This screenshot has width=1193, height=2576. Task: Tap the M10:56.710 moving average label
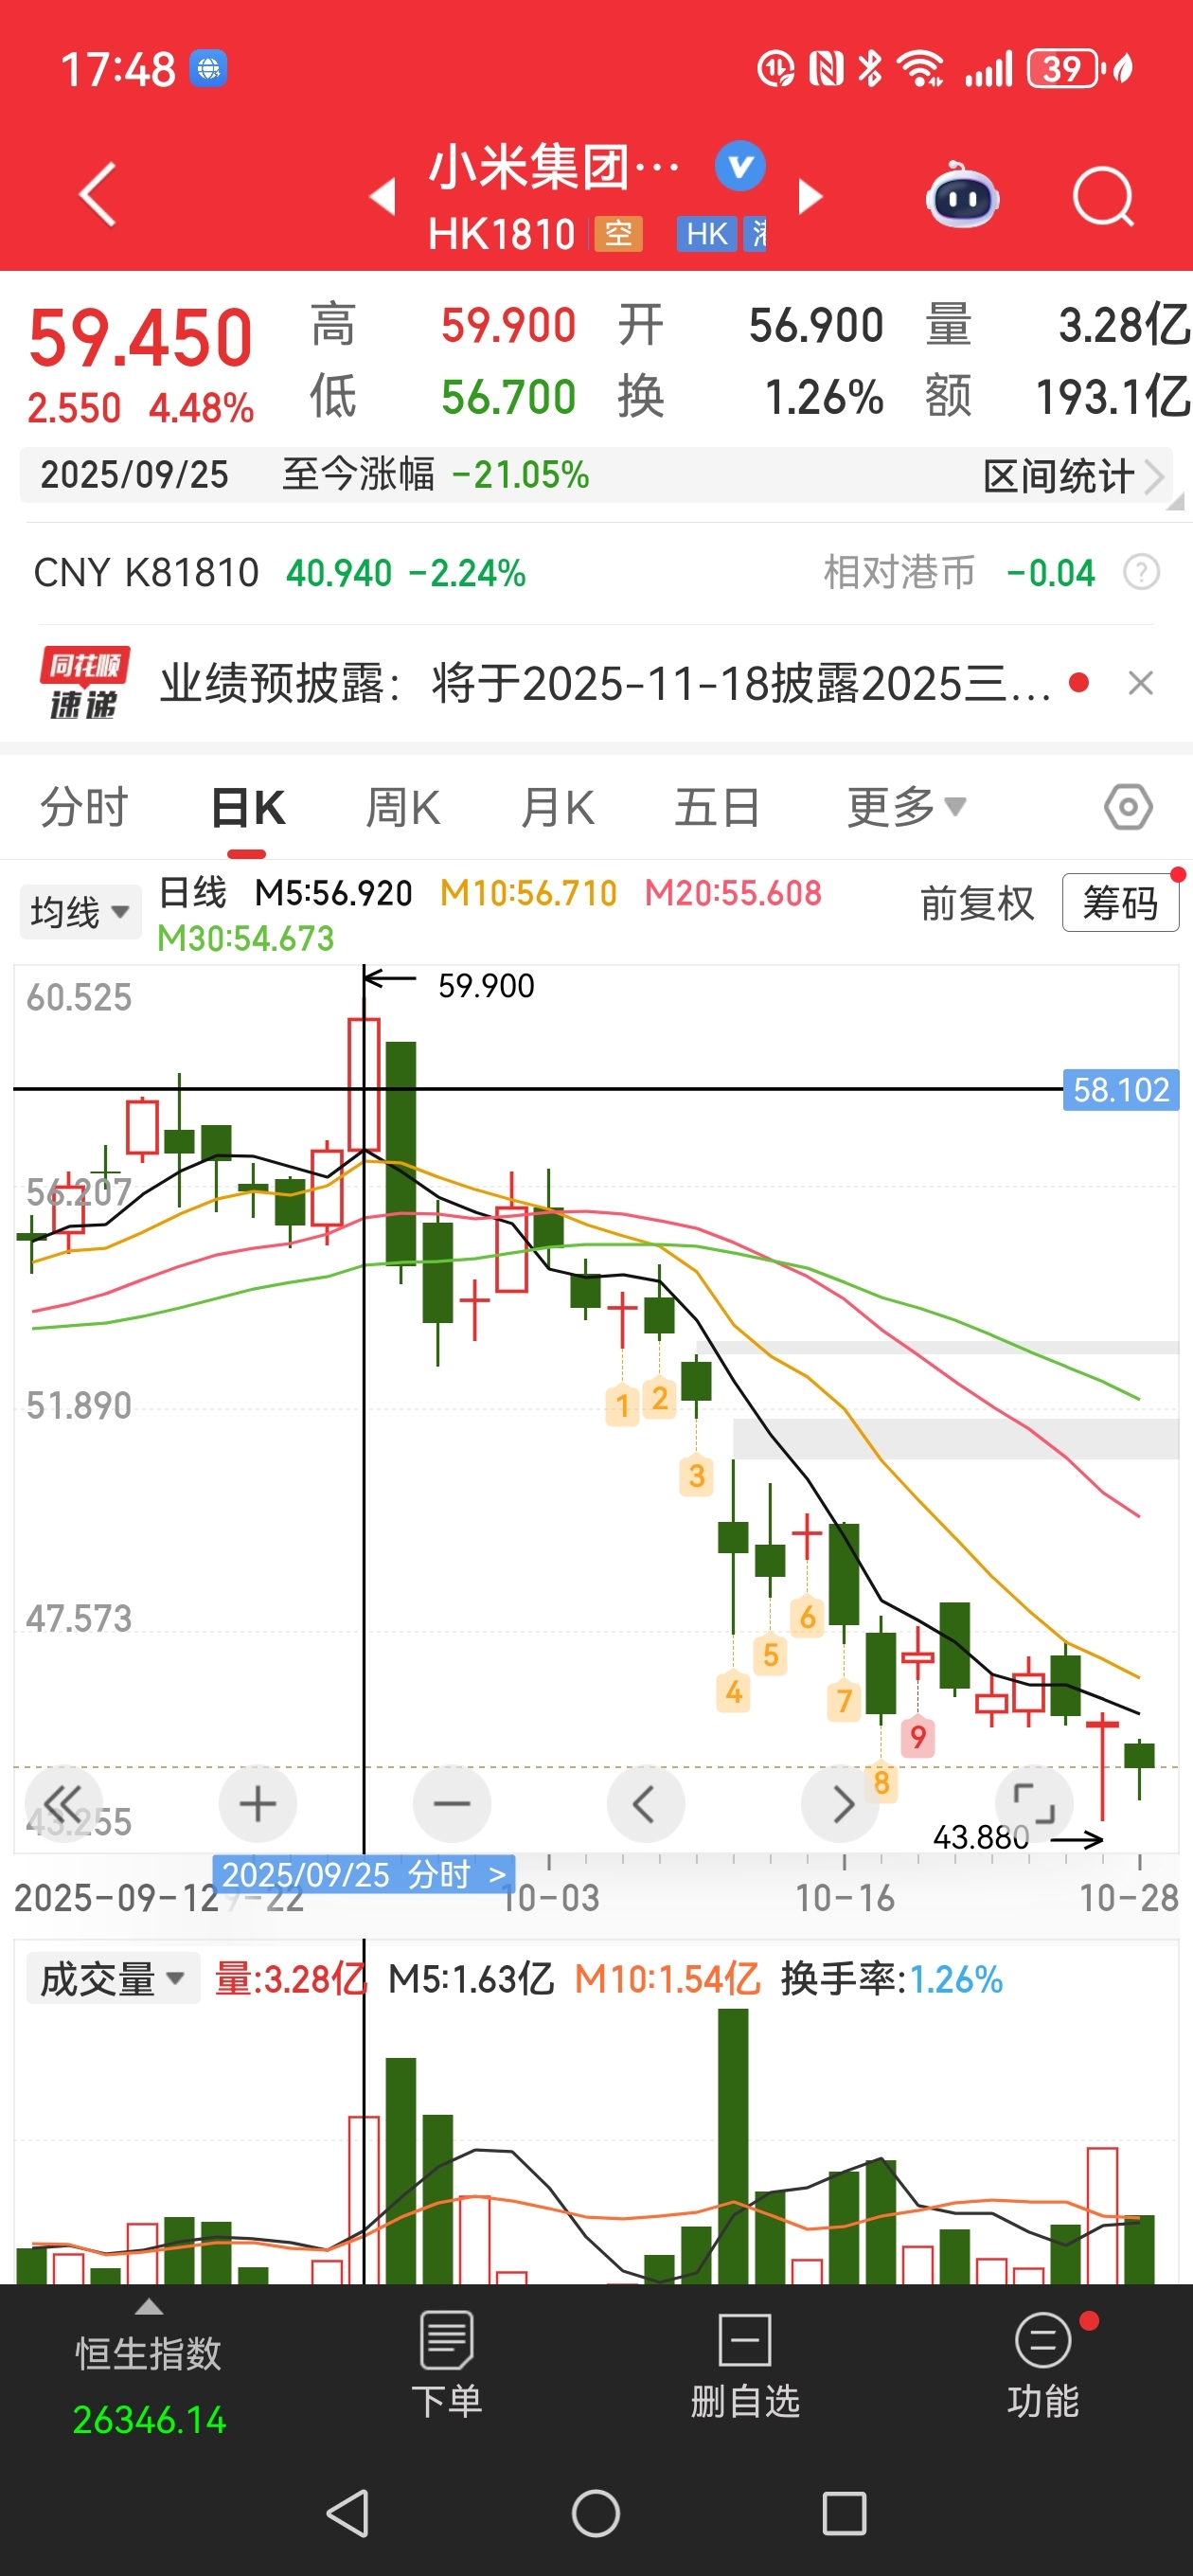528,893
